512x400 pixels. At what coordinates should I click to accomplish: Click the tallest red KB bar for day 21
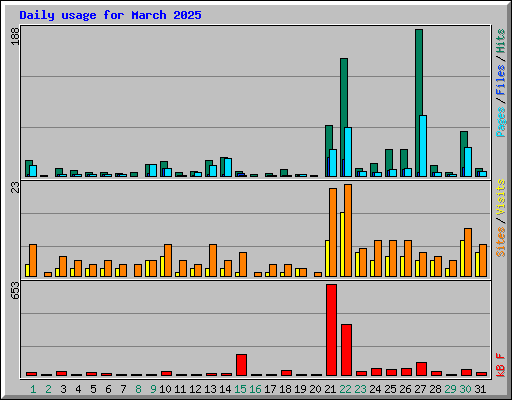click(331, 330)
